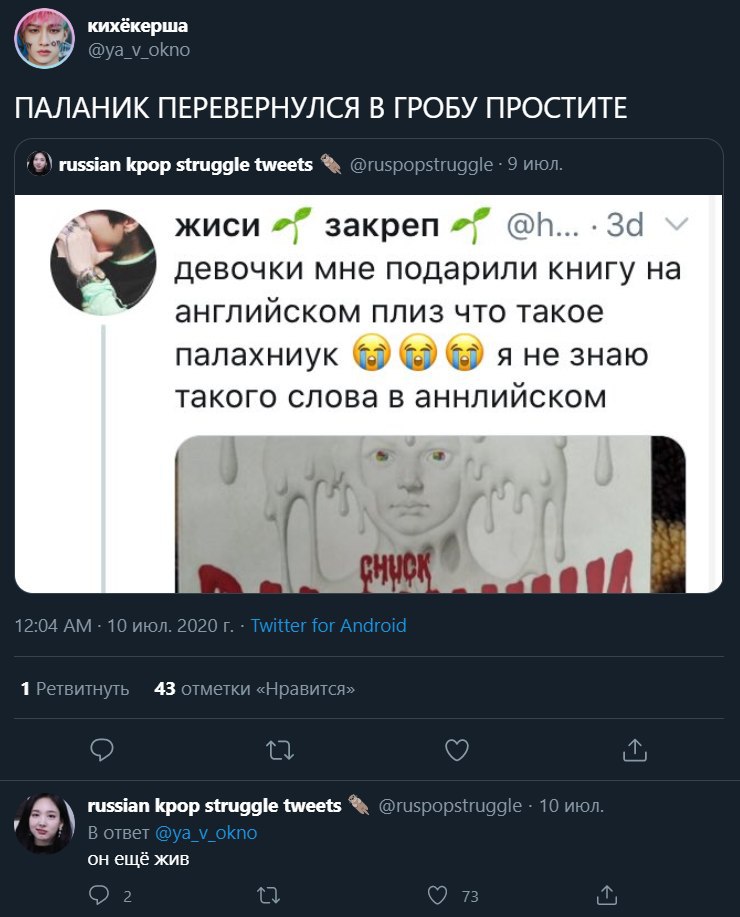Share the main tweet via upload icon
740x917 pixels.
pos(635,750)
